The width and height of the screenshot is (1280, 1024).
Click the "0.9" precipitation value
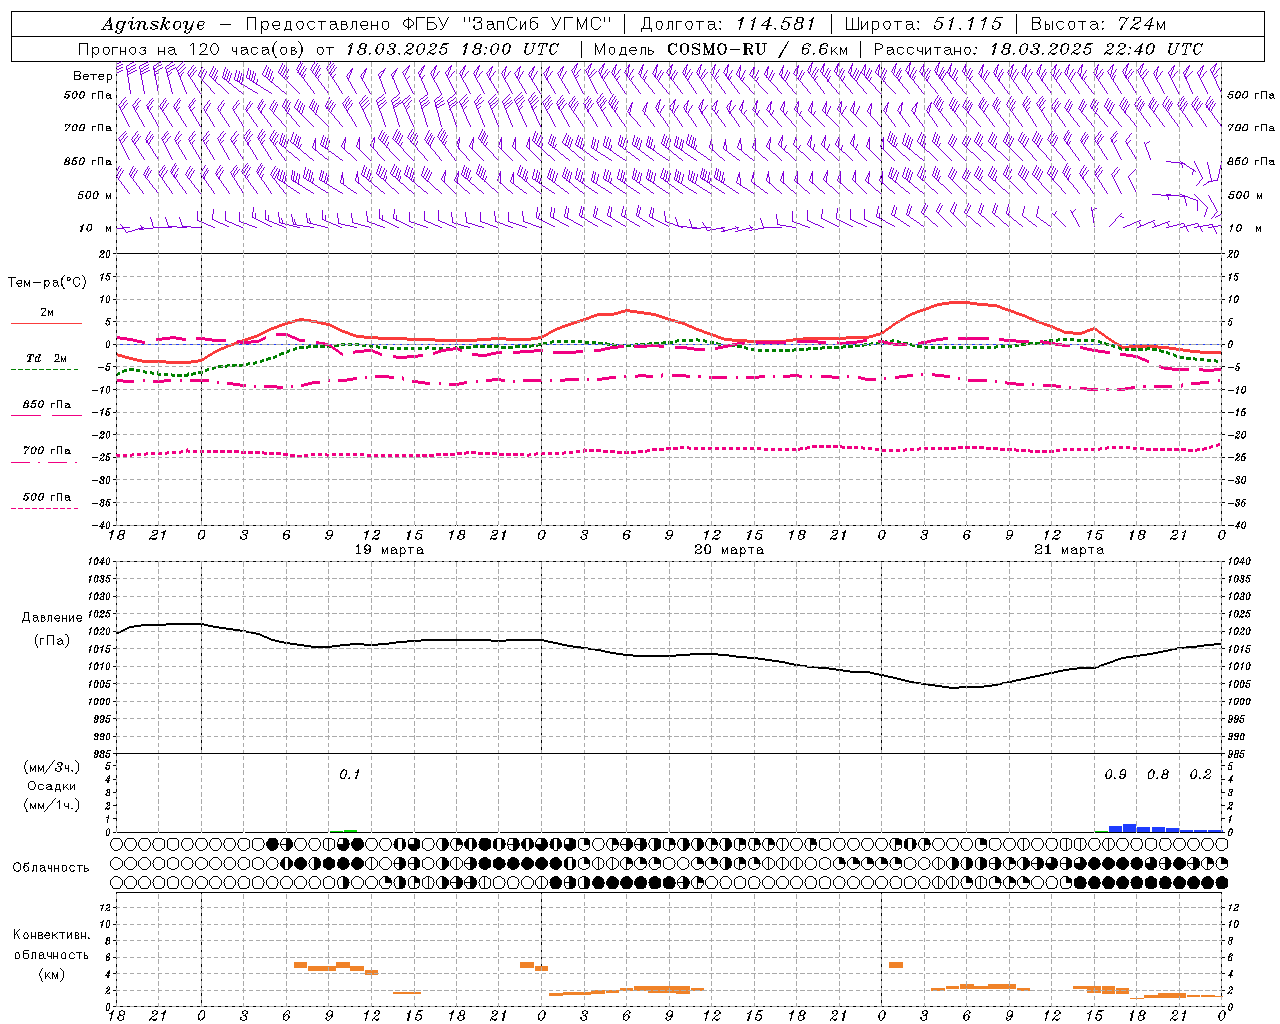point(1115,774)
